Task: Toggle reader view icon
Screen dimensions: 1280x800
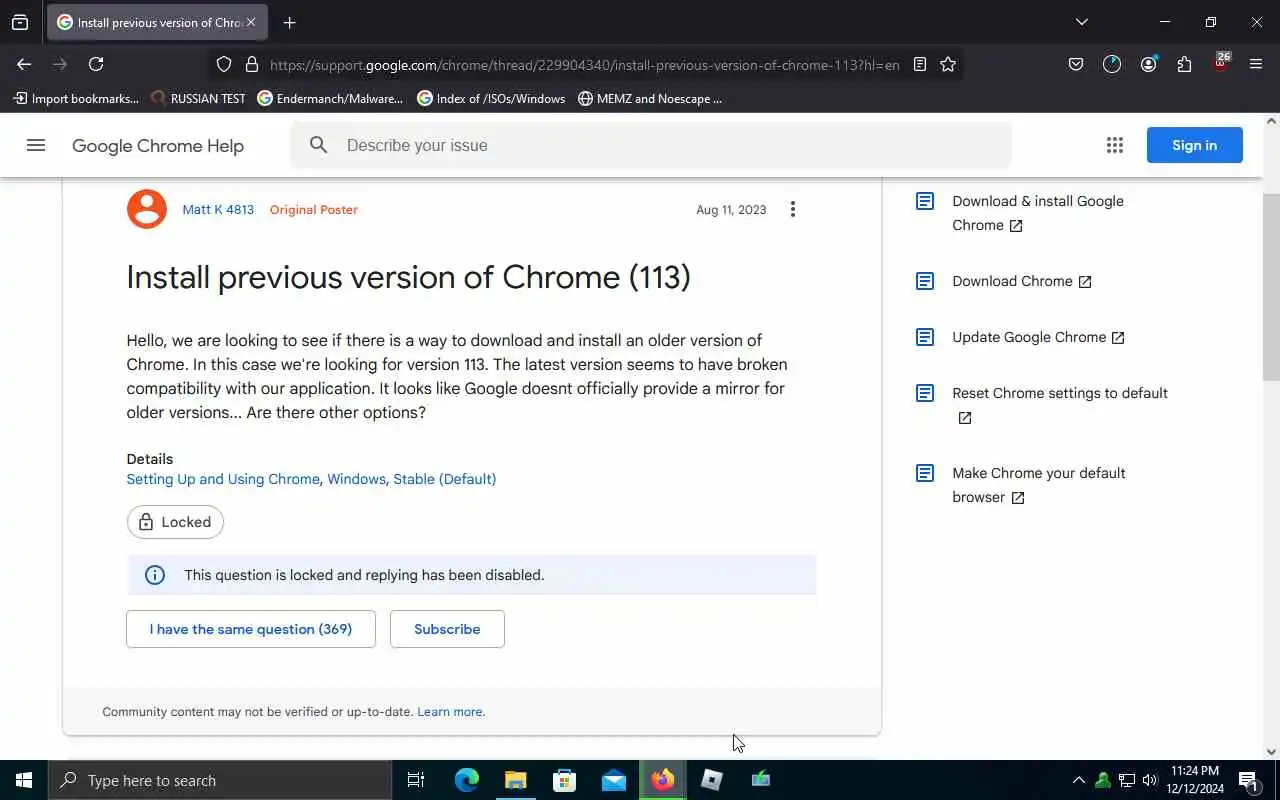Action: coord(920,64)
